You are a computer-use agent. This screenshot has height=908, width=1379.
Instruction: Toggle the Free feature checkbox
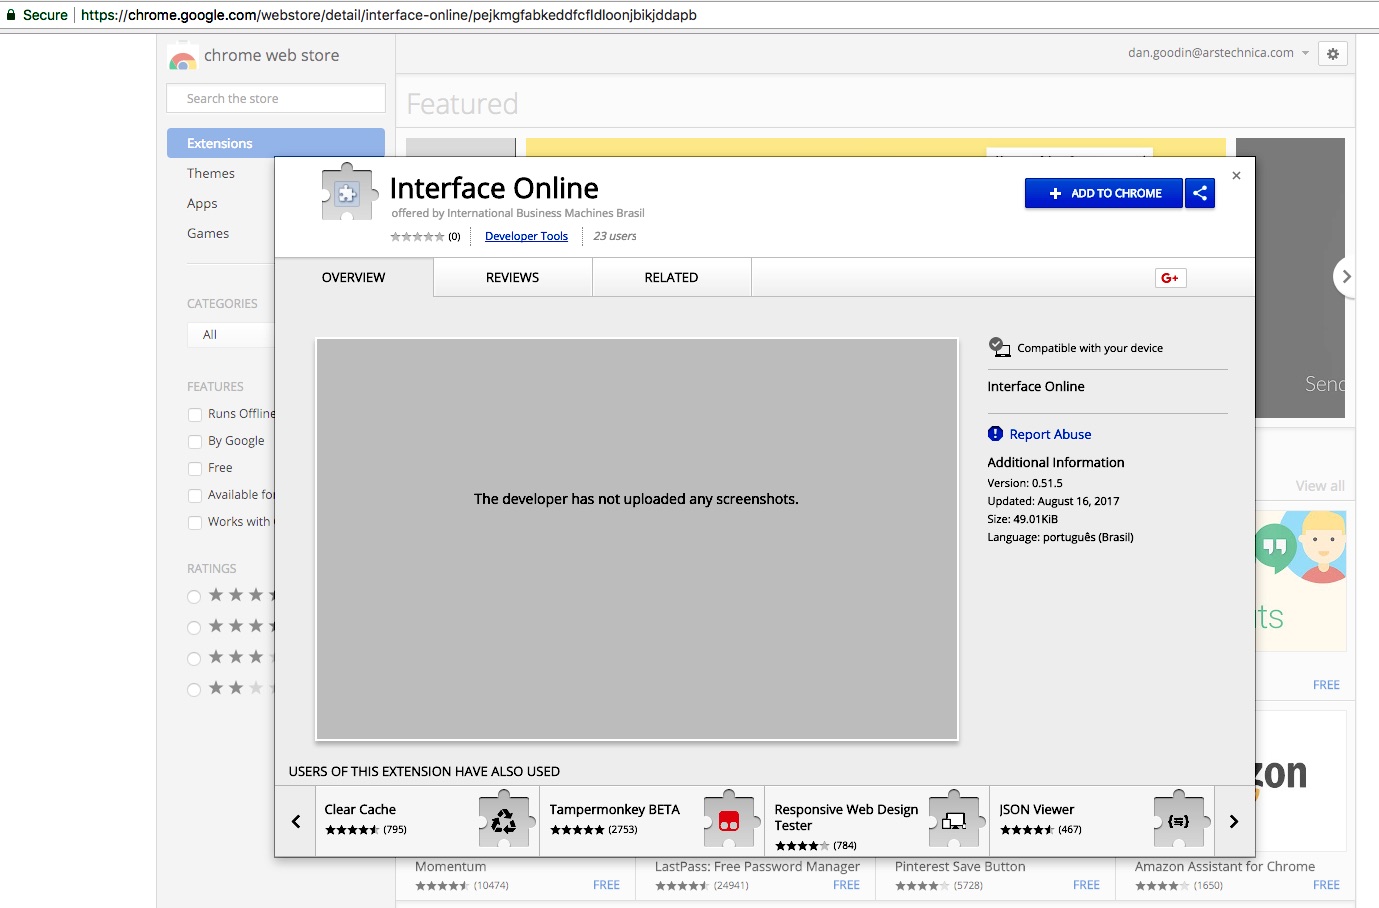tap(195, 468)
